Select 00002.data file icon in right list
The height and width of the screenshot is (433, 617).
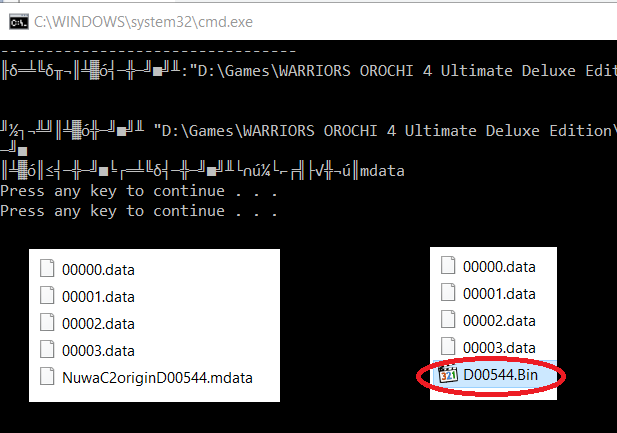[x=448, y=320]
